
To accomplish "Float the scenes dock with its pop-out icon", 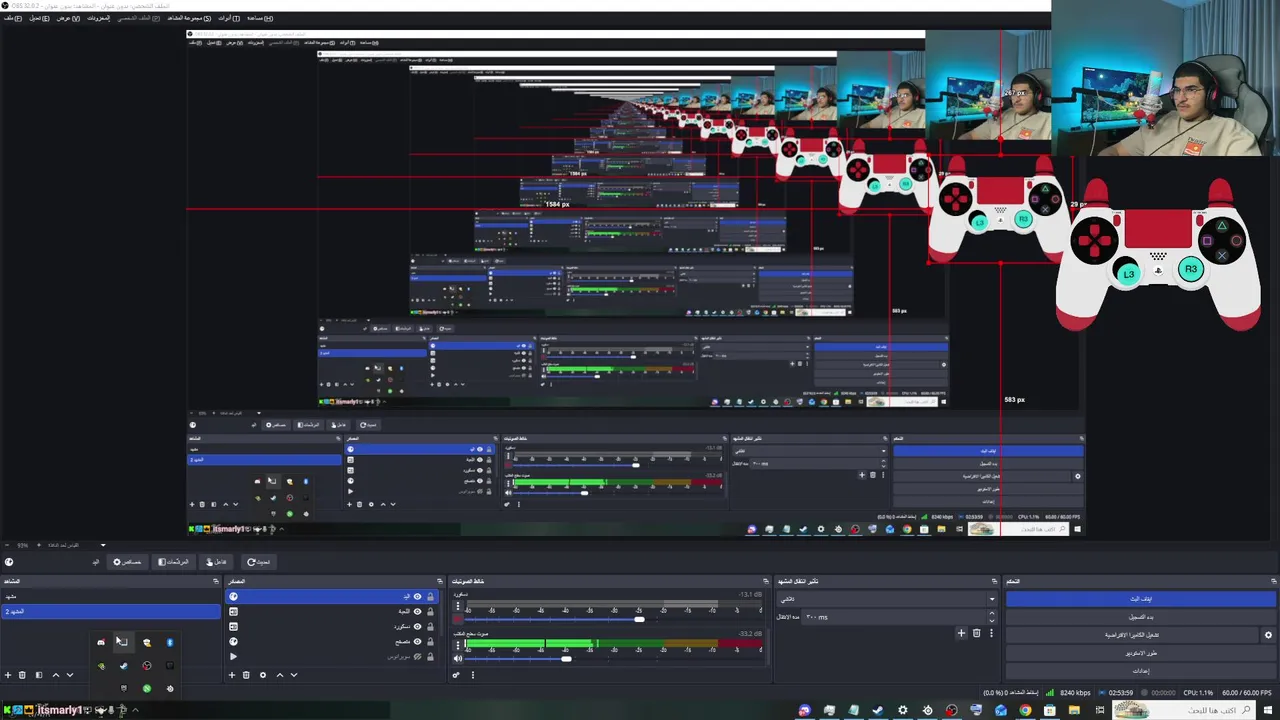I will [215, 581].
